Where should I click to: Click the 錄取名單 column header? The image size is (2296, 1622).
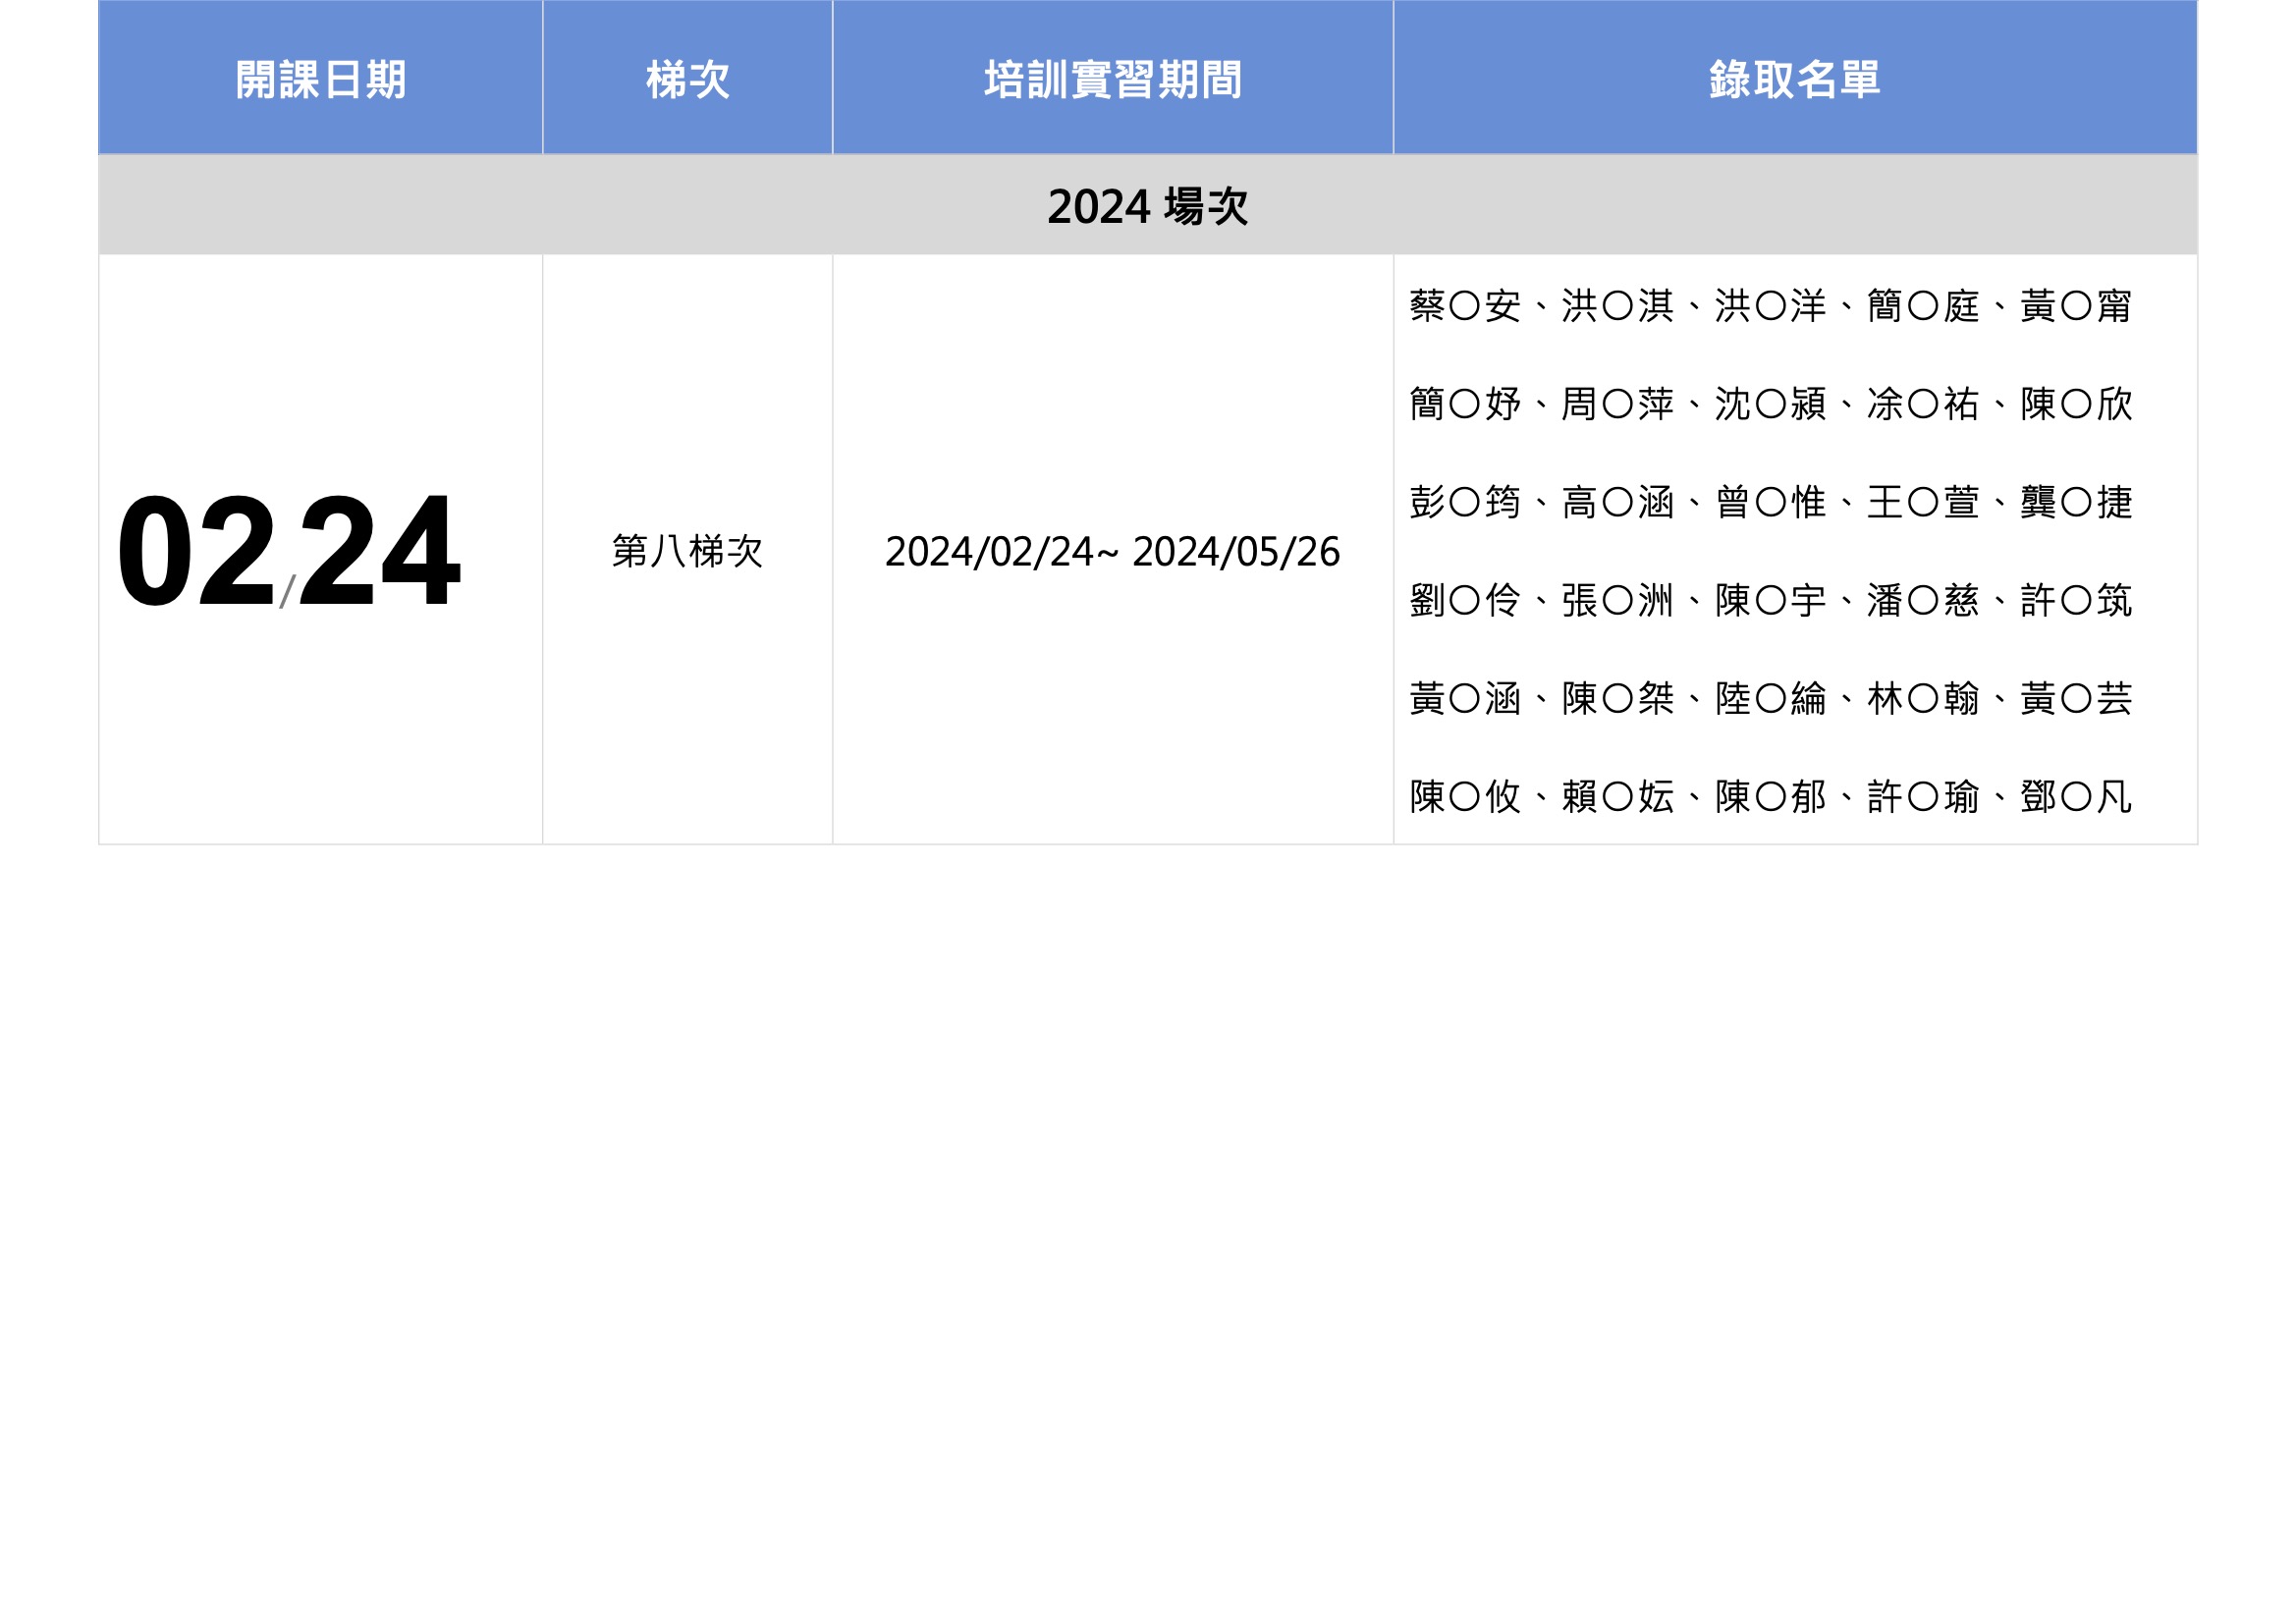1794,79
